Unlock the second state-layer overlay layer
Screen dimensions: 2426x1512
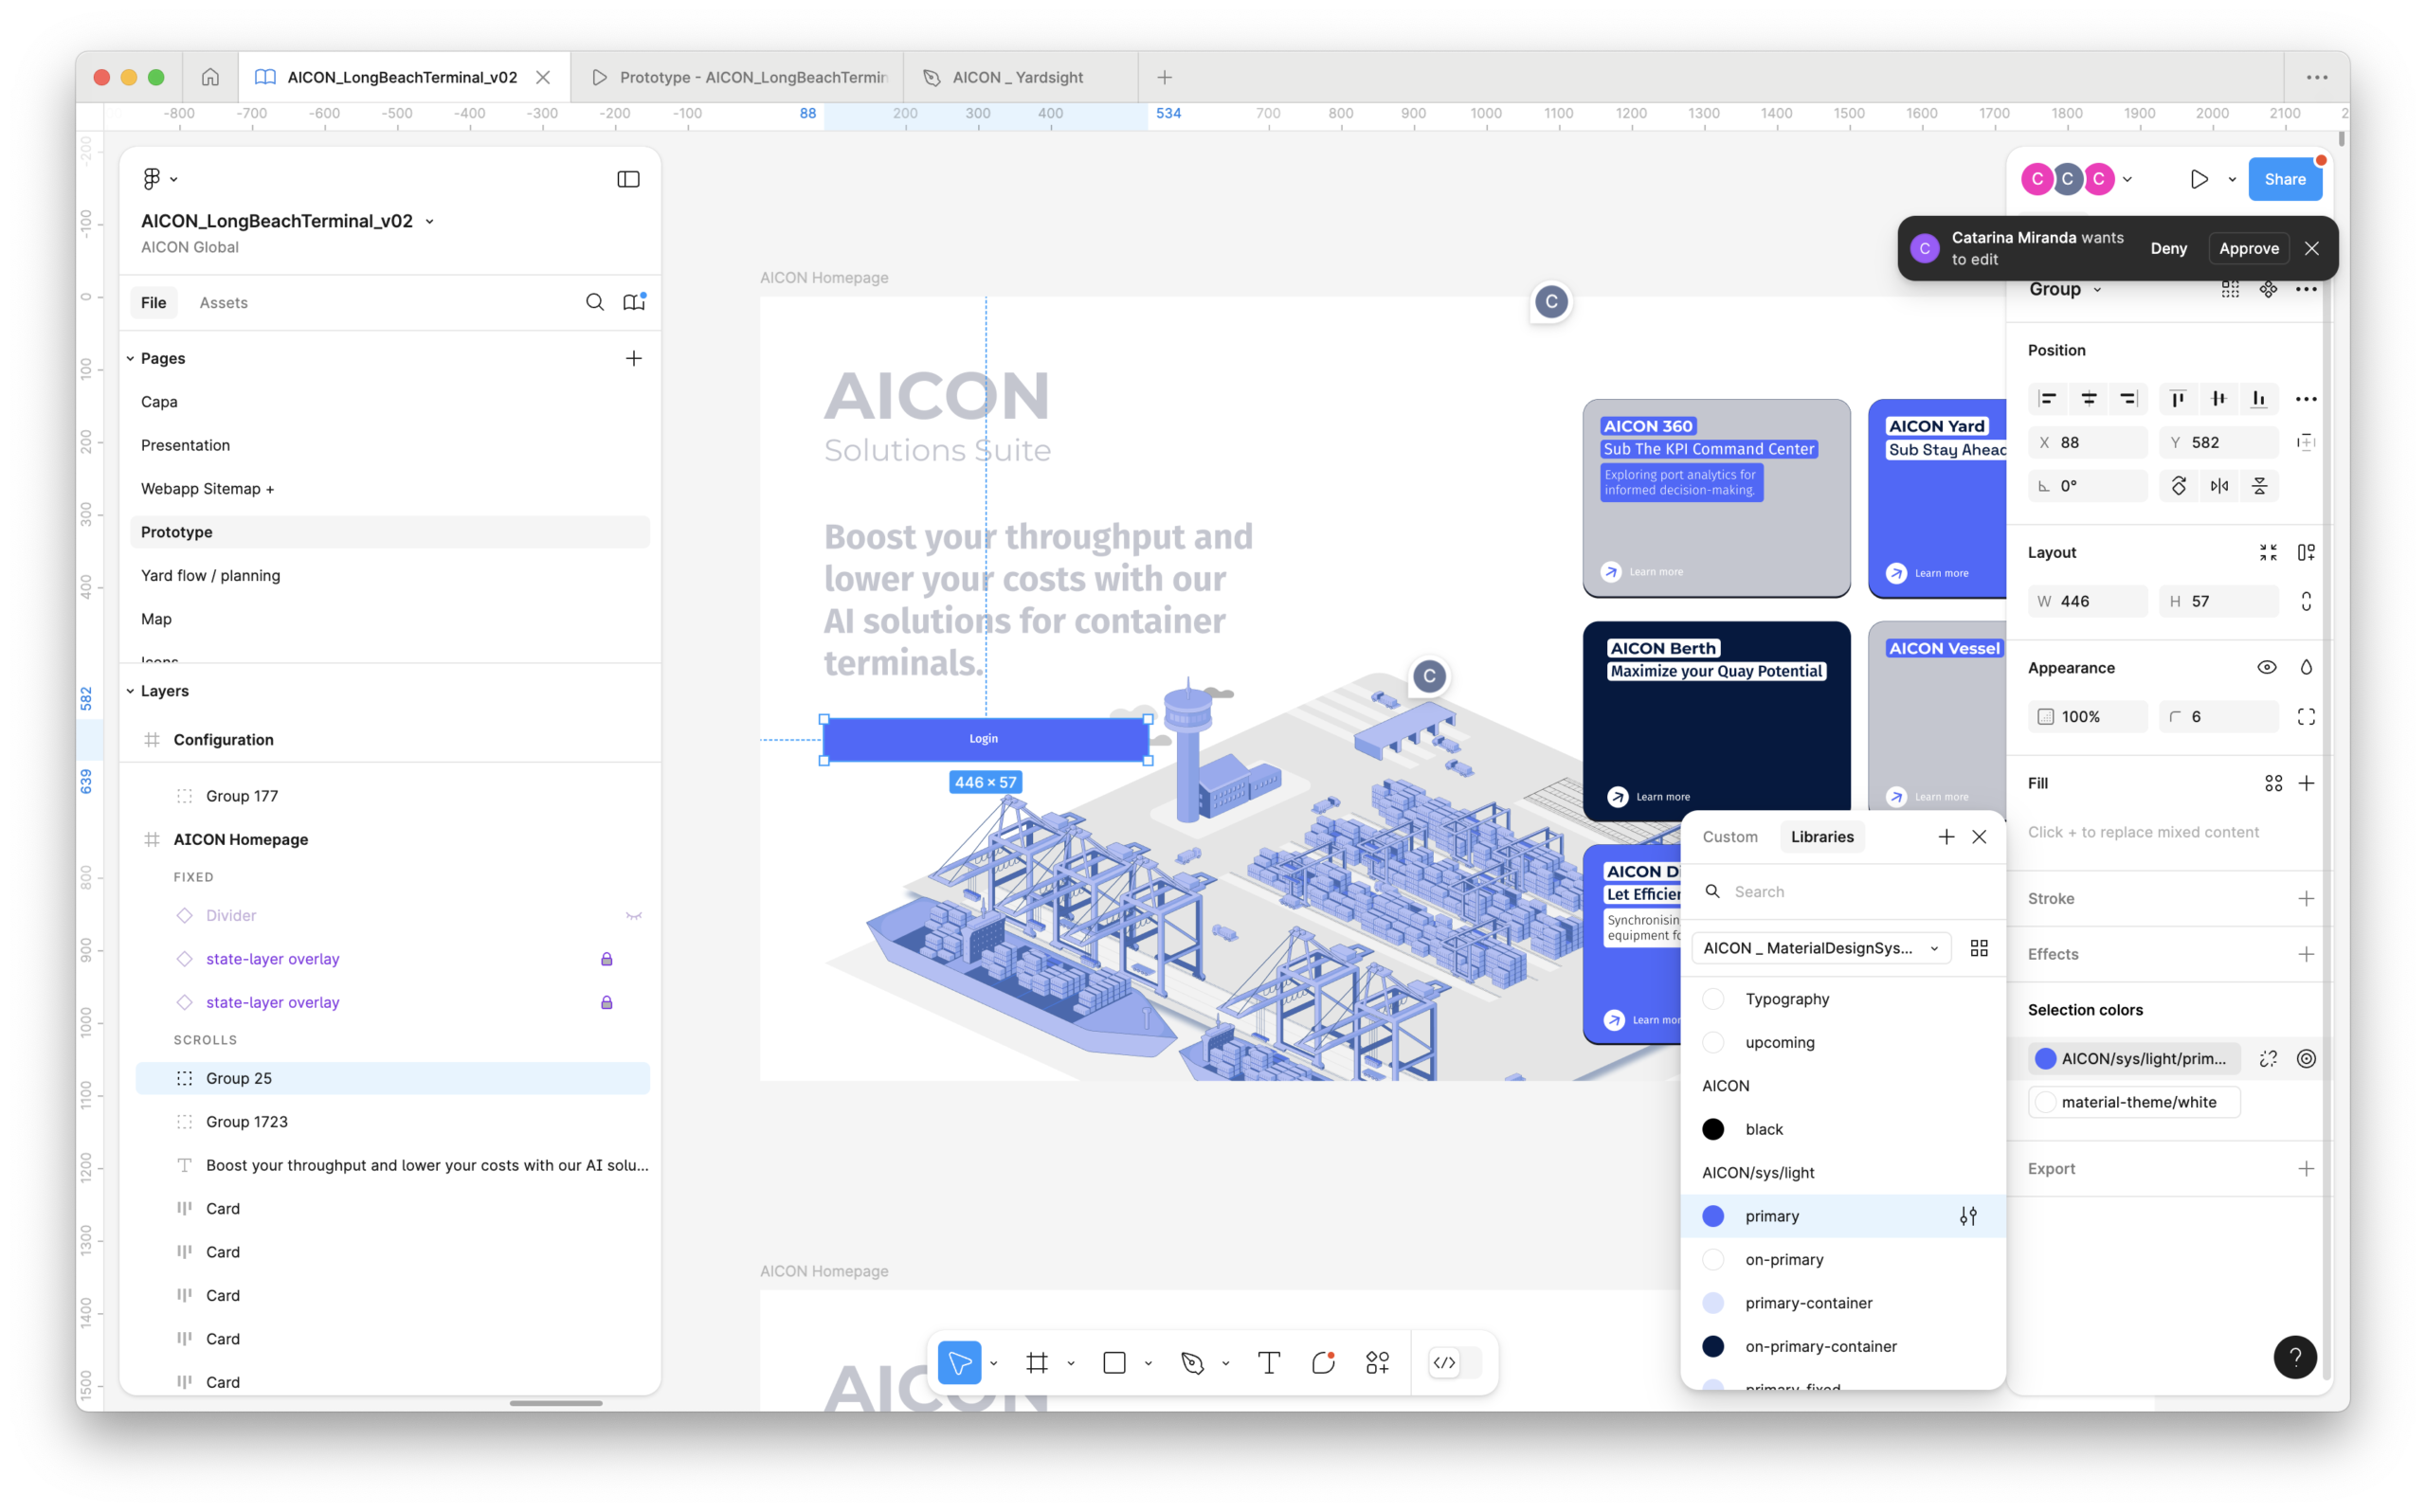pos(606,1002)
